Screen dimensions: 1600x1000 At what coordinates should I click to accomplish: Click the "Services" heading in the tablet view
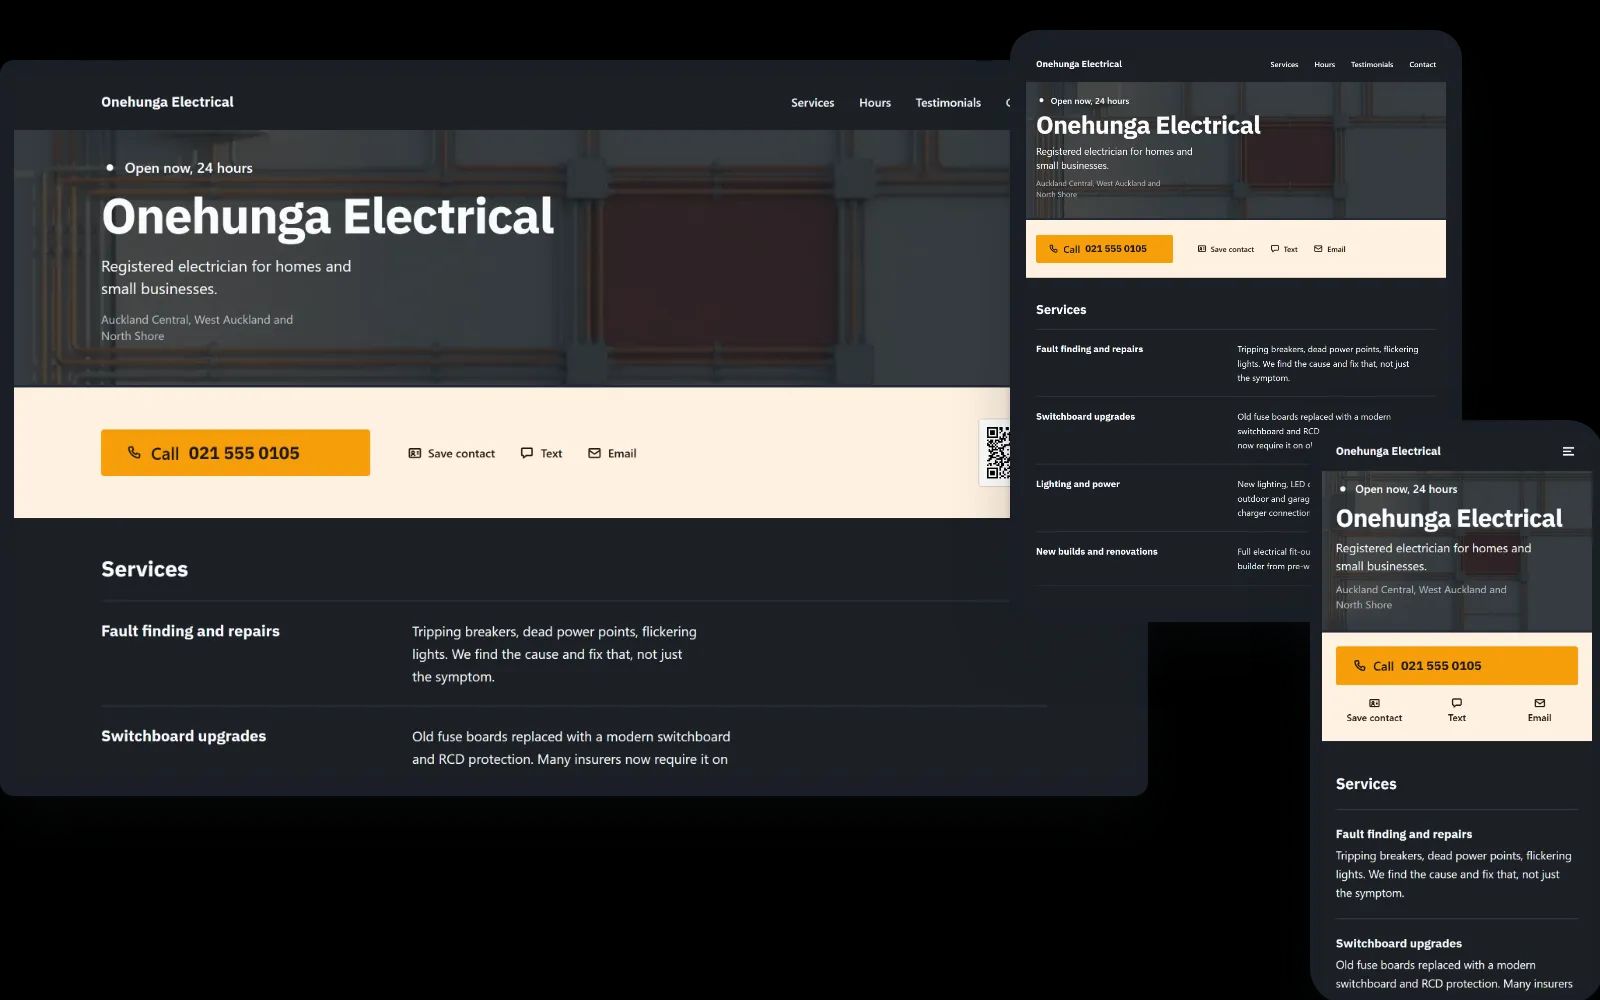pos(1061,310)
